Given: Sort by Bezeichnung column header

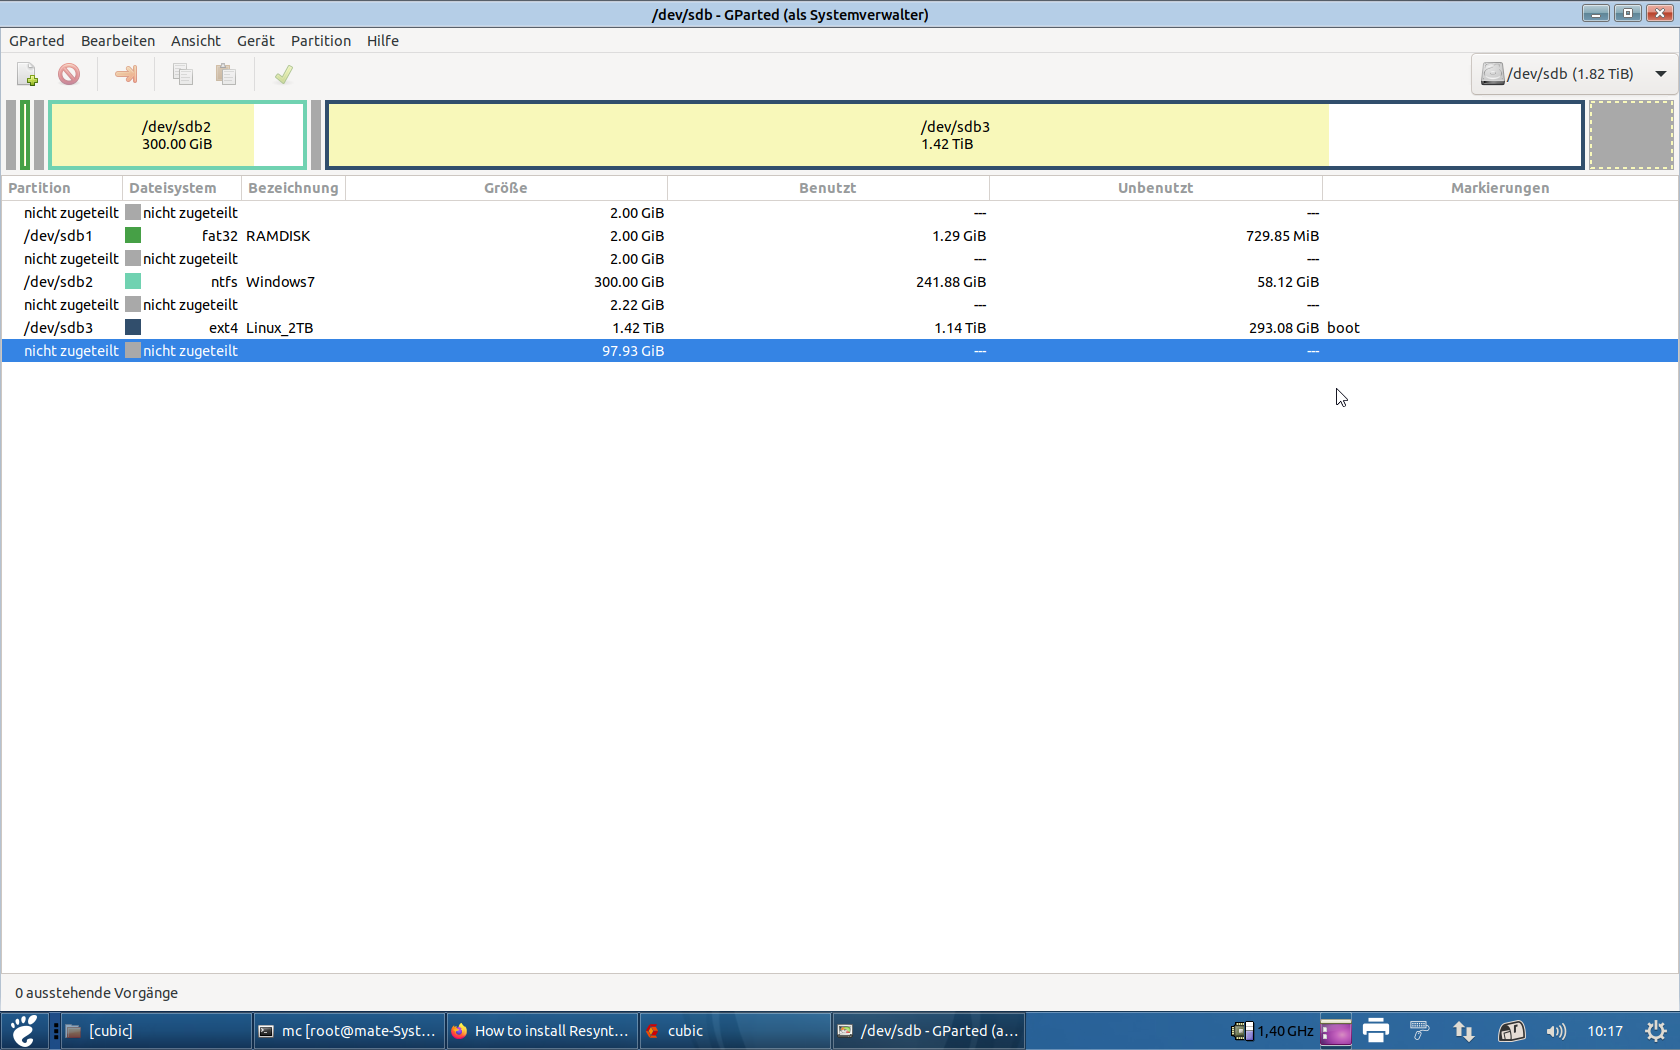Looking at the screenshot, I should [x=294, y=188].
